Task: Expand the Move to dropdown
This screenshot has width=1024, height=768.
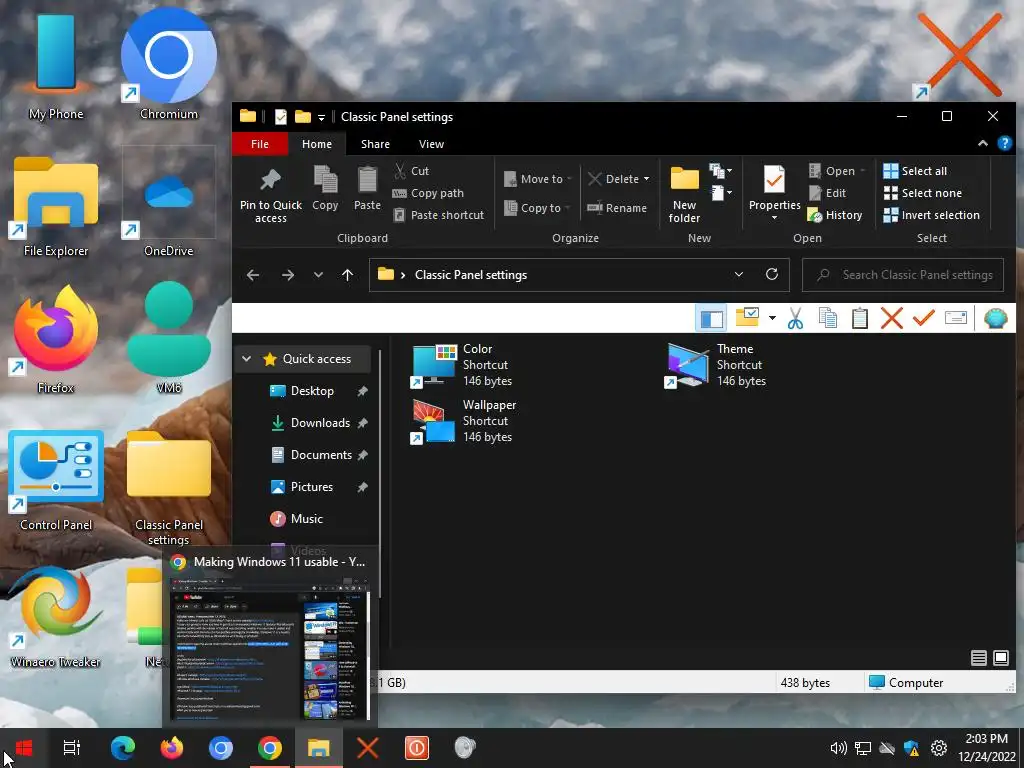Action: click(x=569, y=179)
